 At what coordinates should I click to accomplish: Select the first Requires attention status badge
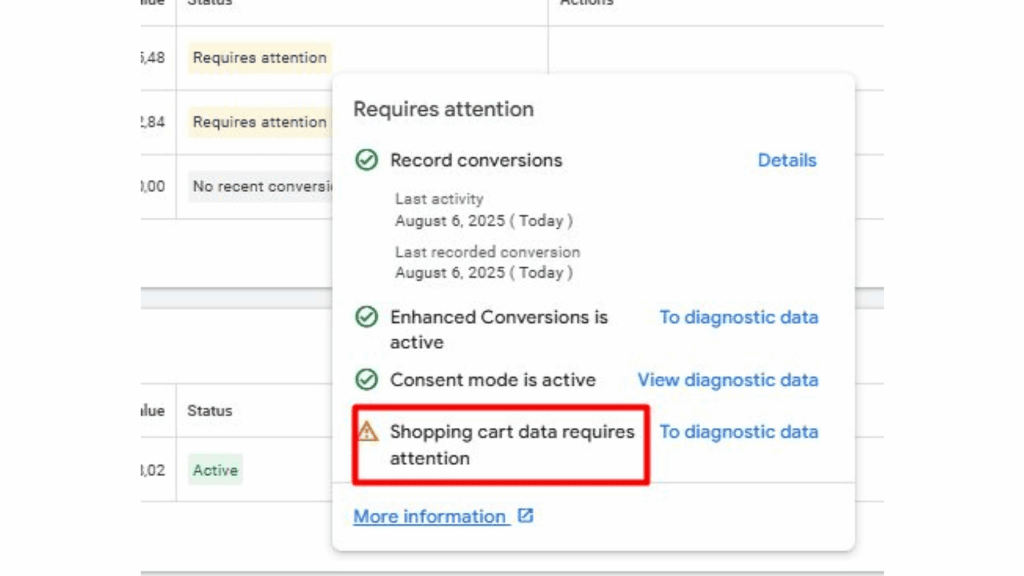click(x=258, y=57)
